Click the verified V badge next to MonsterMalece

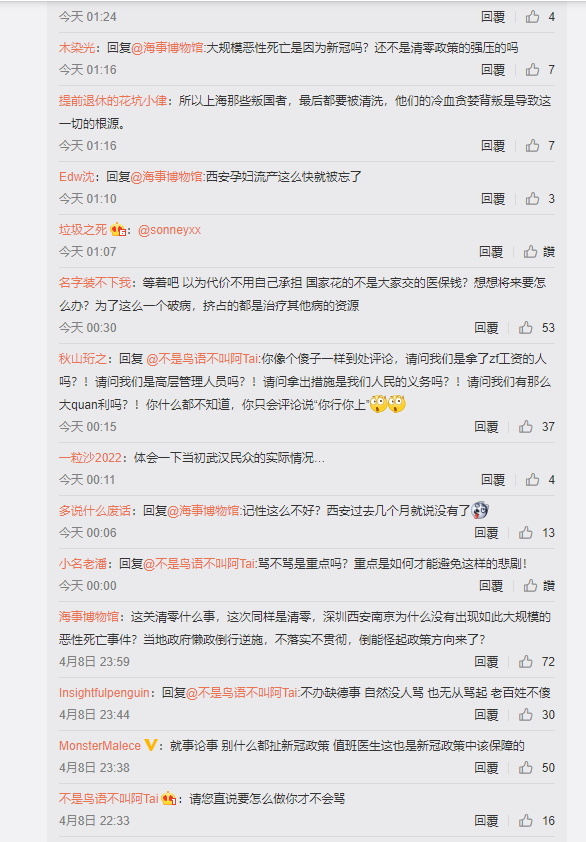[x=151, y=745]
